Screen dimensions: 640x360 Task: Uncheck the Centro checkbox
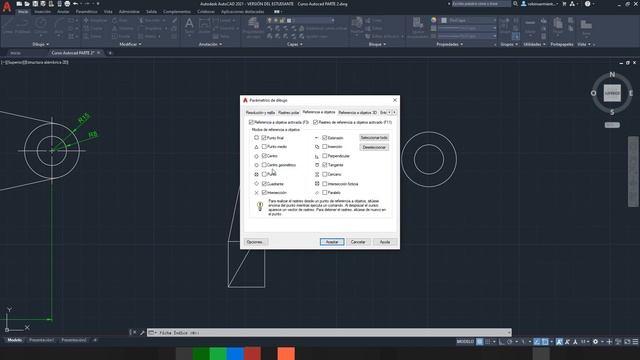click(264, 156)
